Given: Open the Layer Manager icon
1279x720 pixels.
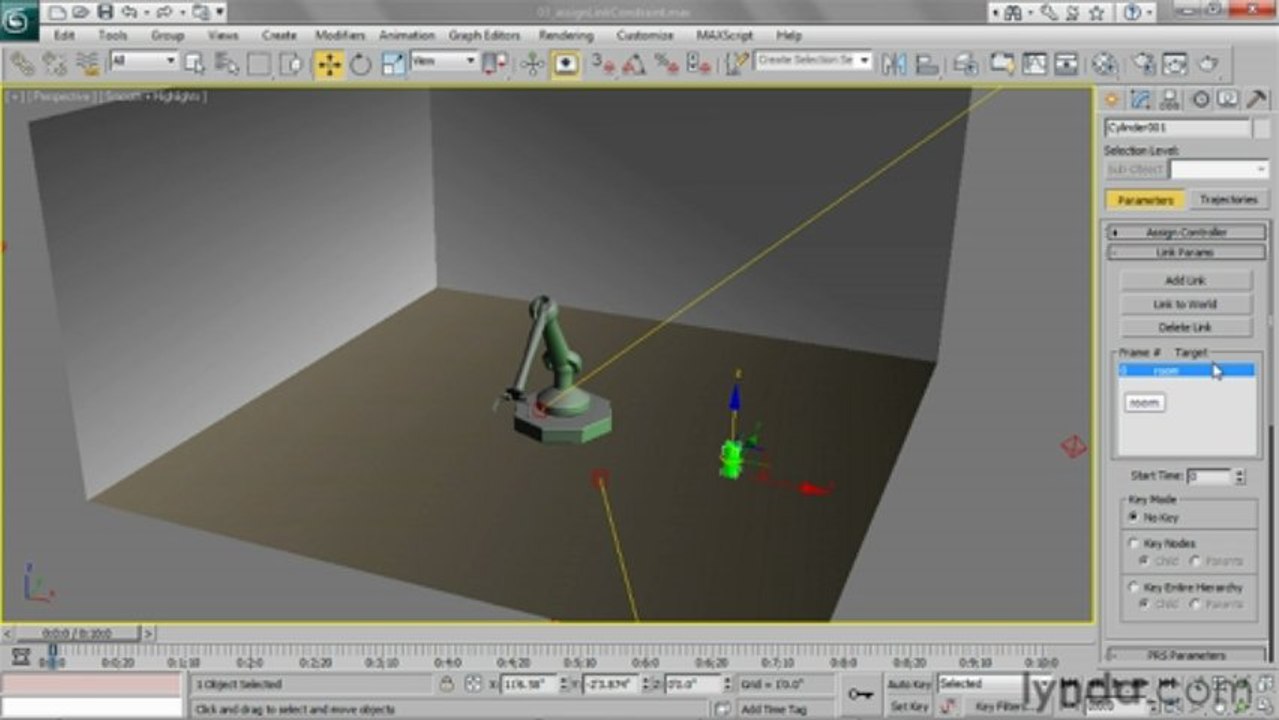Looking at the screenshot, I should (965, 64).
